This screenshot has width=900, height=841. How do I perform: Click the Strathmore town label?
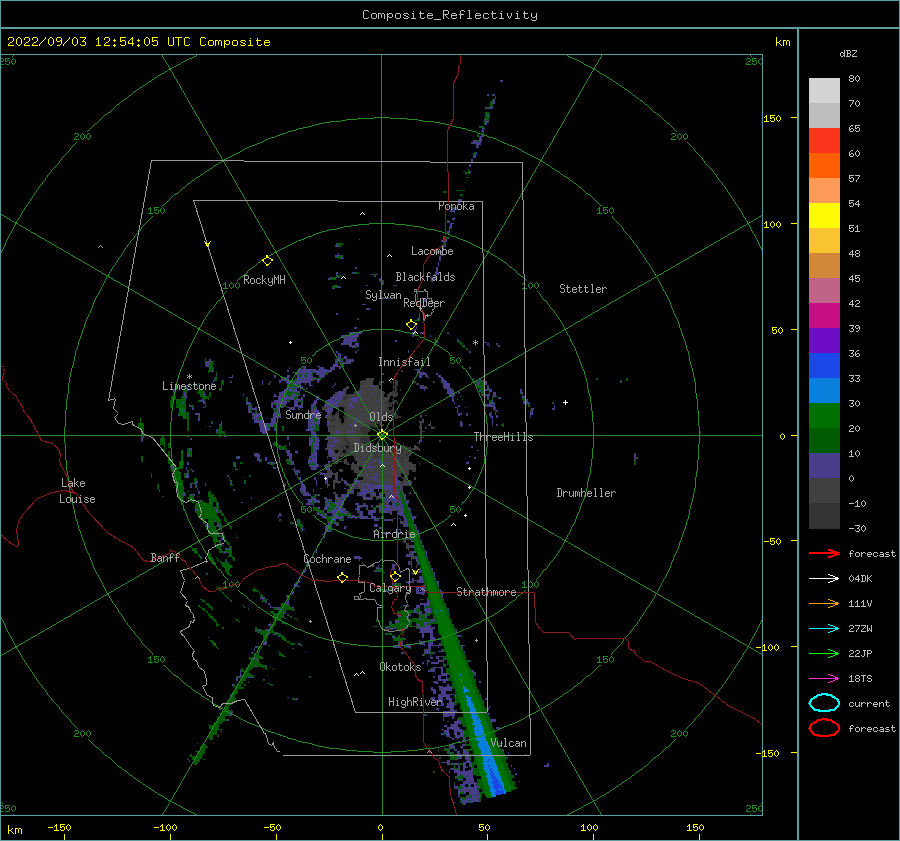click(486, 592)
